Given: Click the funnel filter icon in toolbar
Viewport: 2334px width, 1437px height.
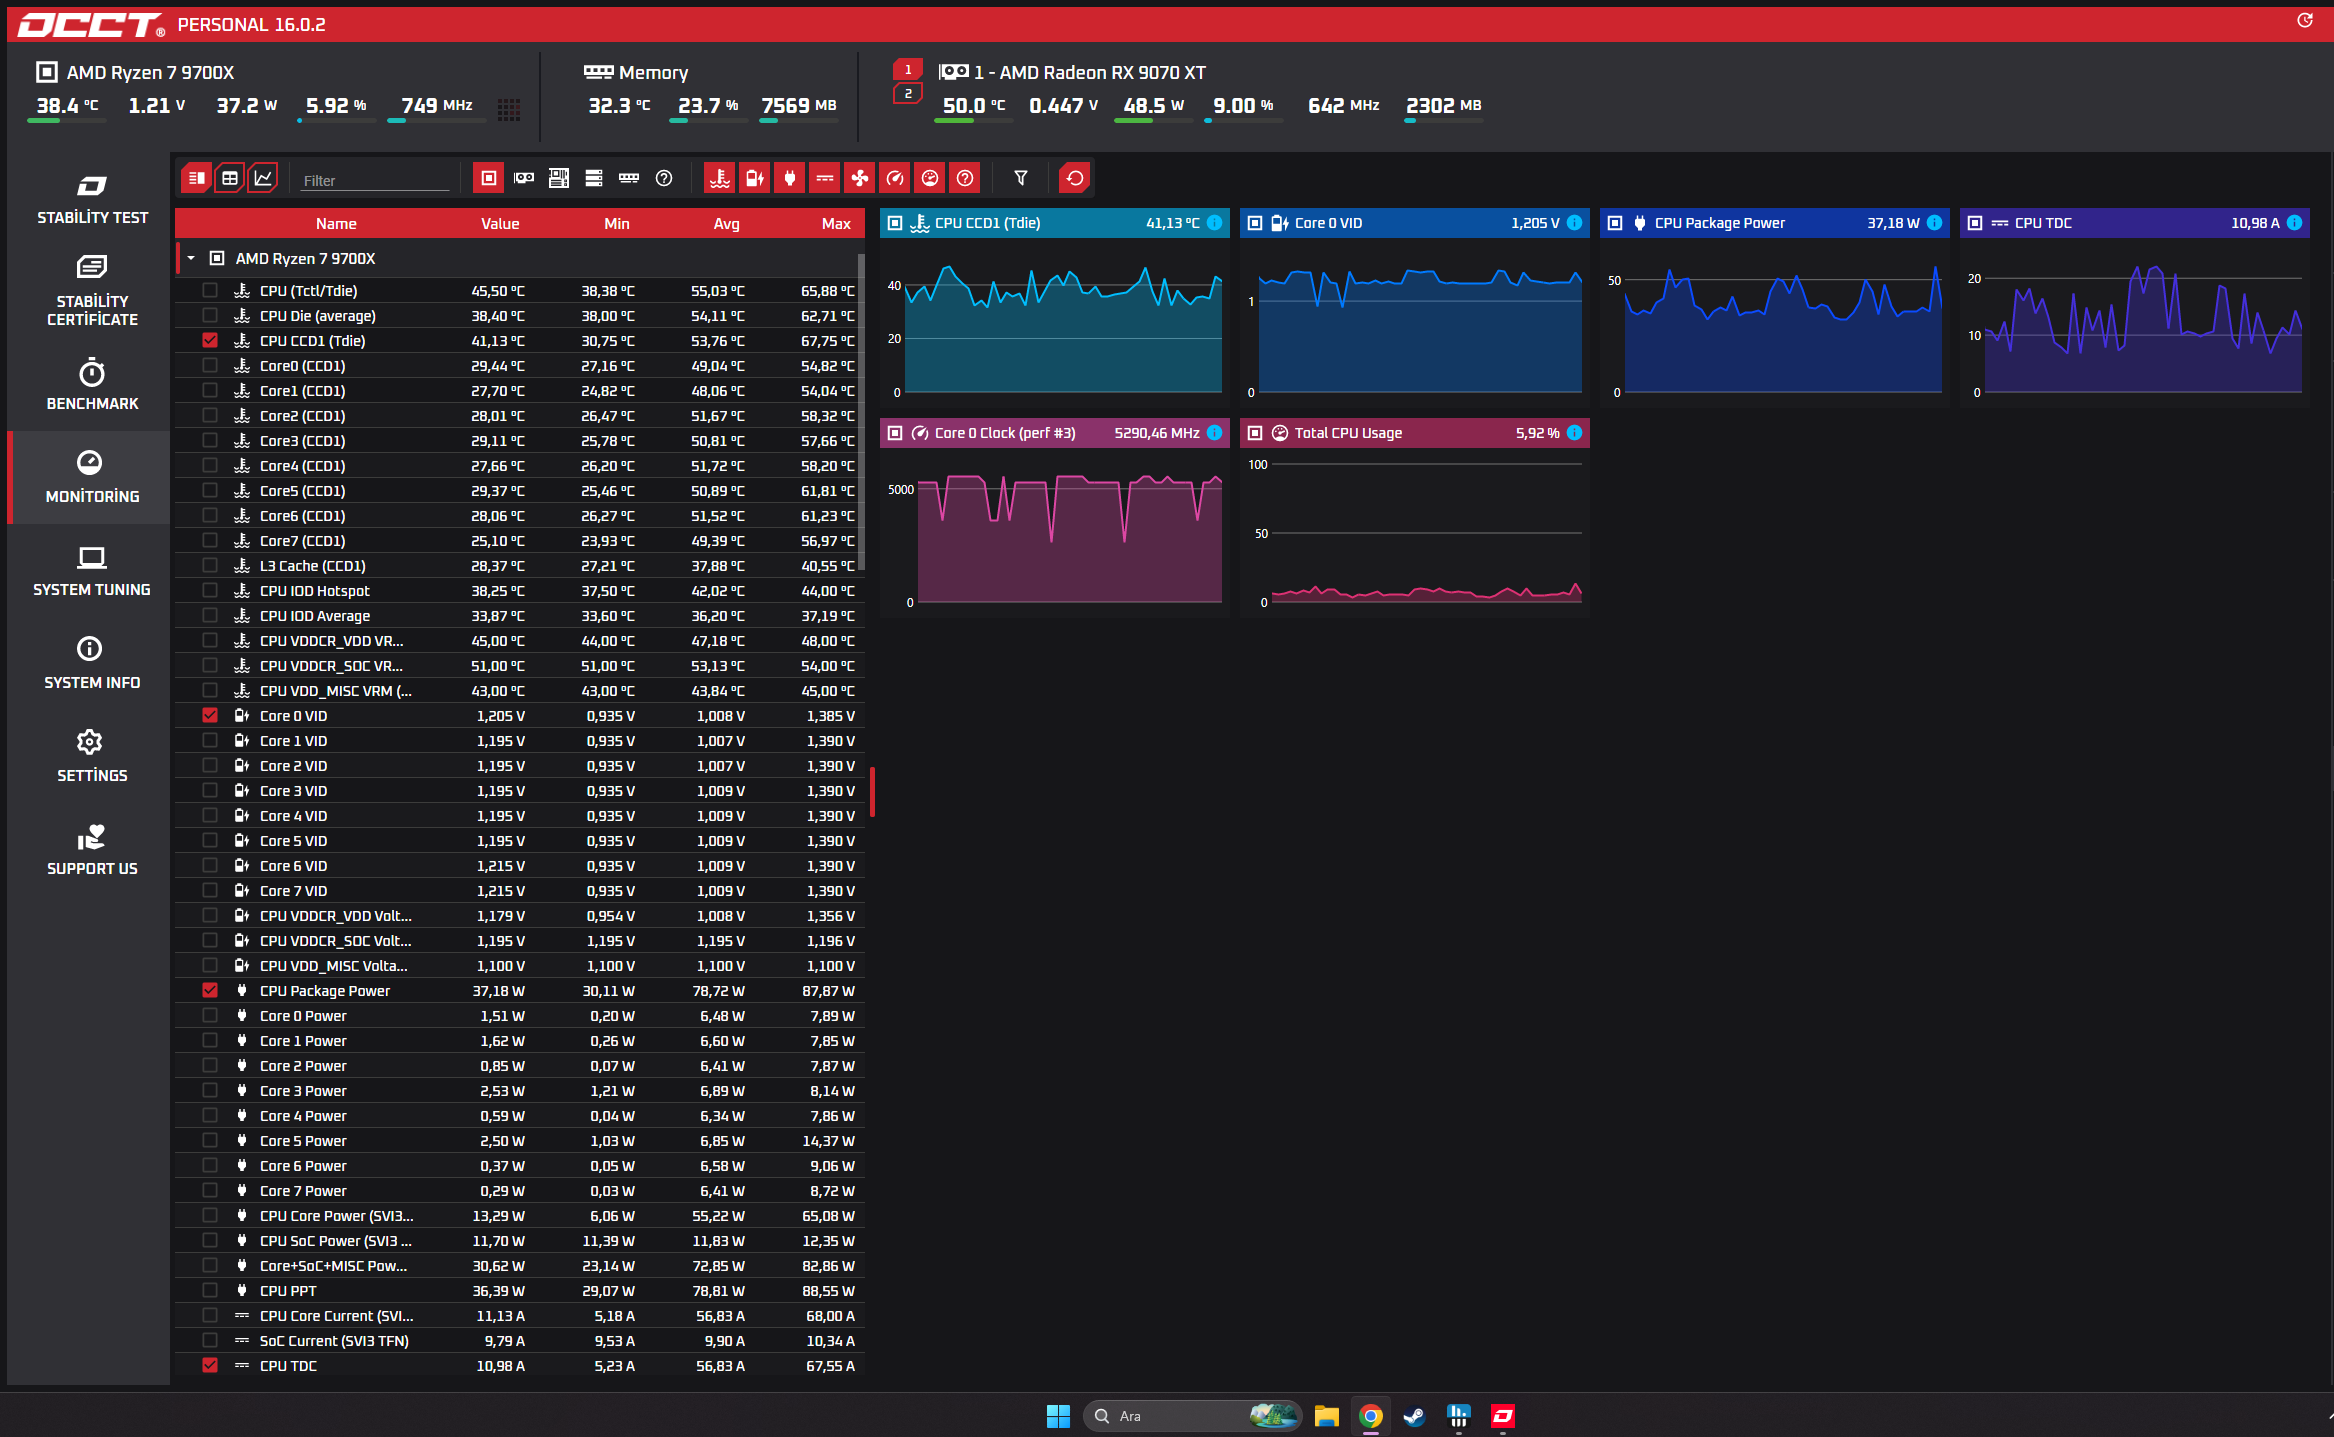Looking at the screenshot, I should pos(1021,179).
